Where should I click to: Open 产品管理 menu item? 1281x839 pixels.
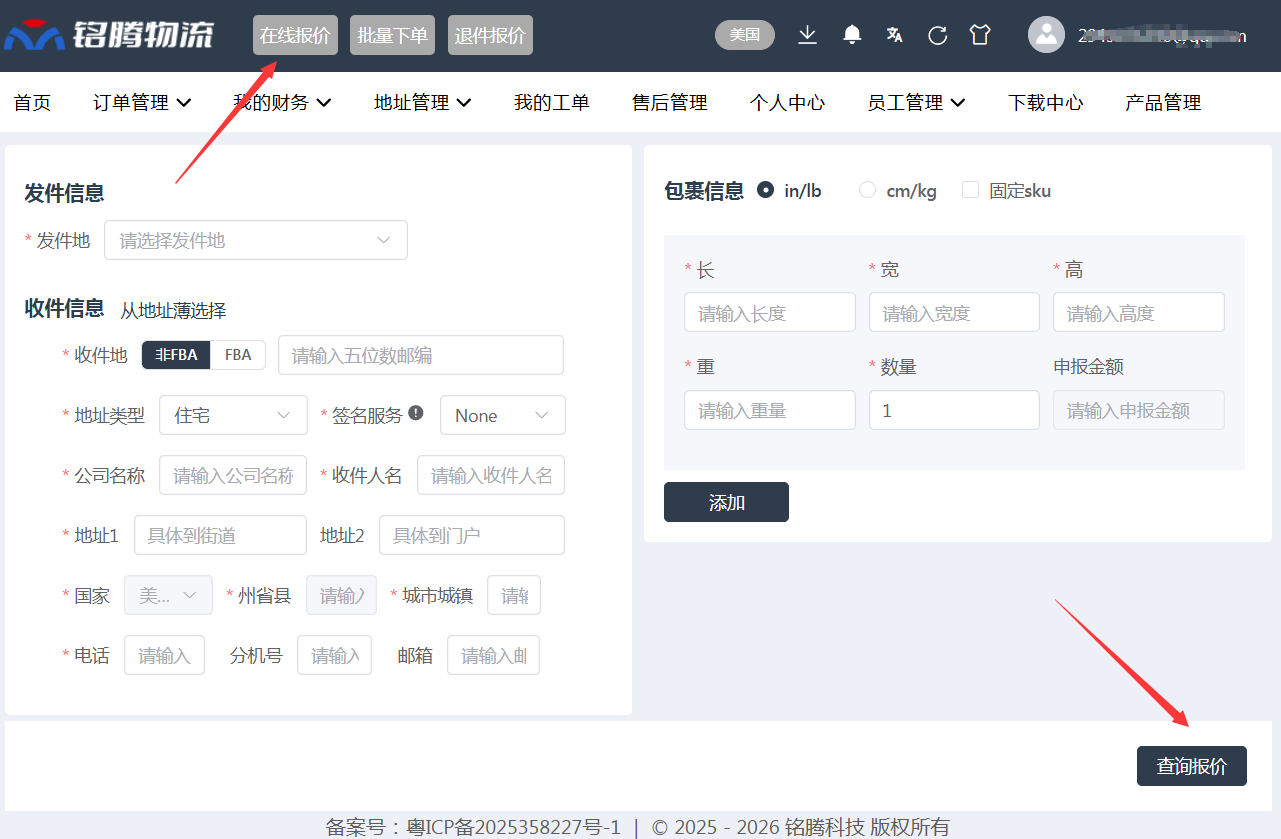1163,102
